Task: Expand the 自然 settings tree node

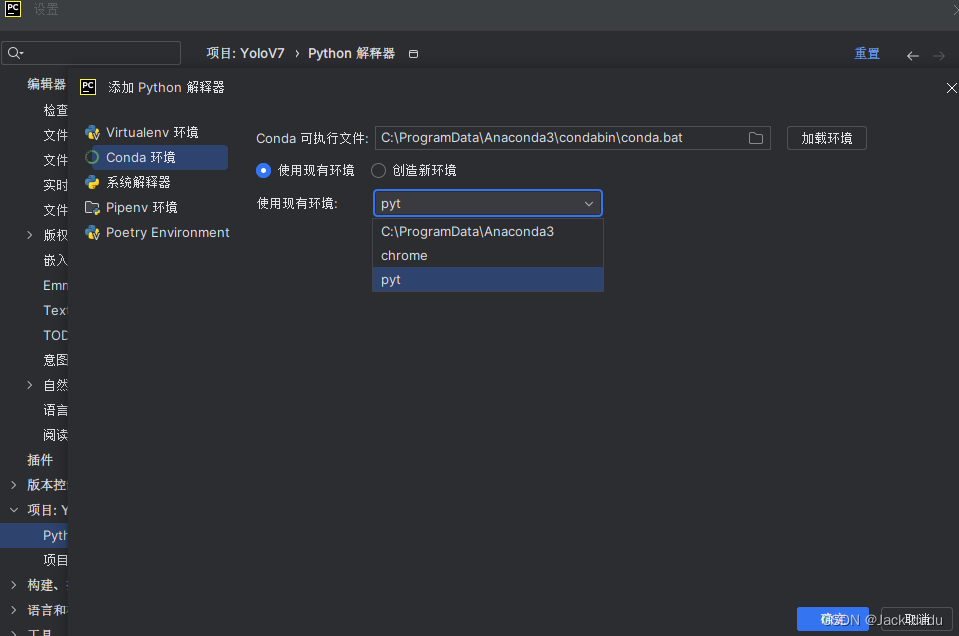Action: click(x=29, y=385)
